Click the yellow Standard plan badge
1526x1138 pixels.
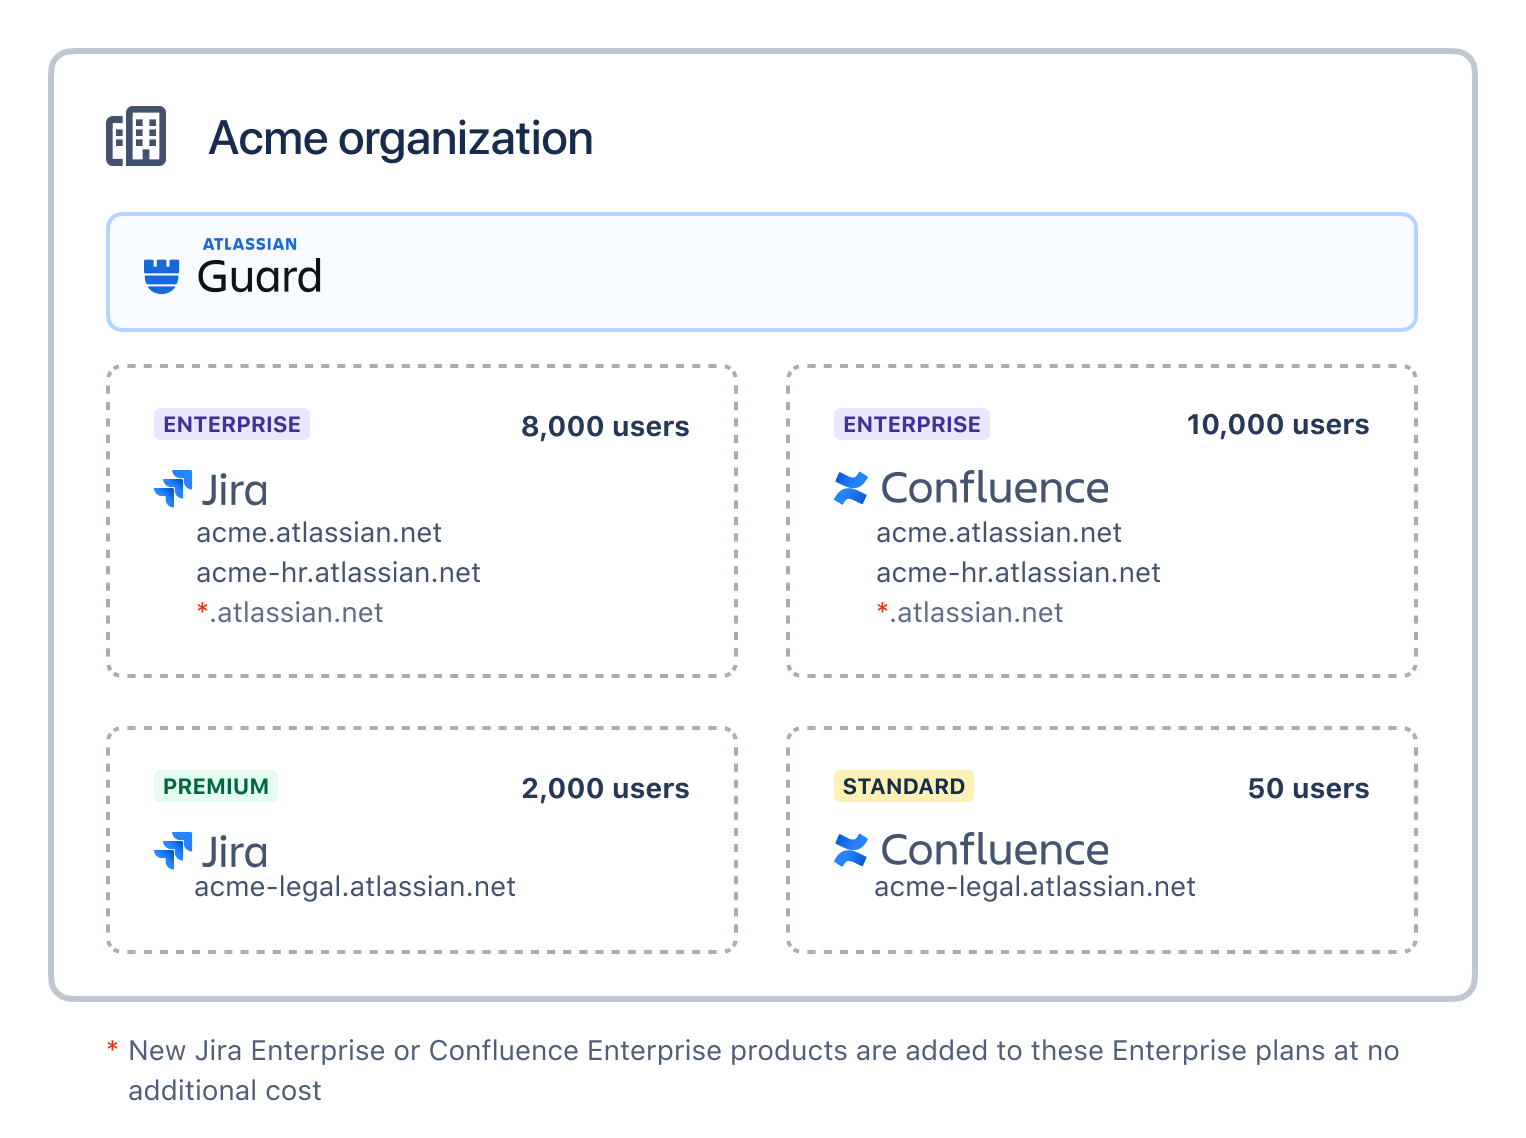click(903, 786)
